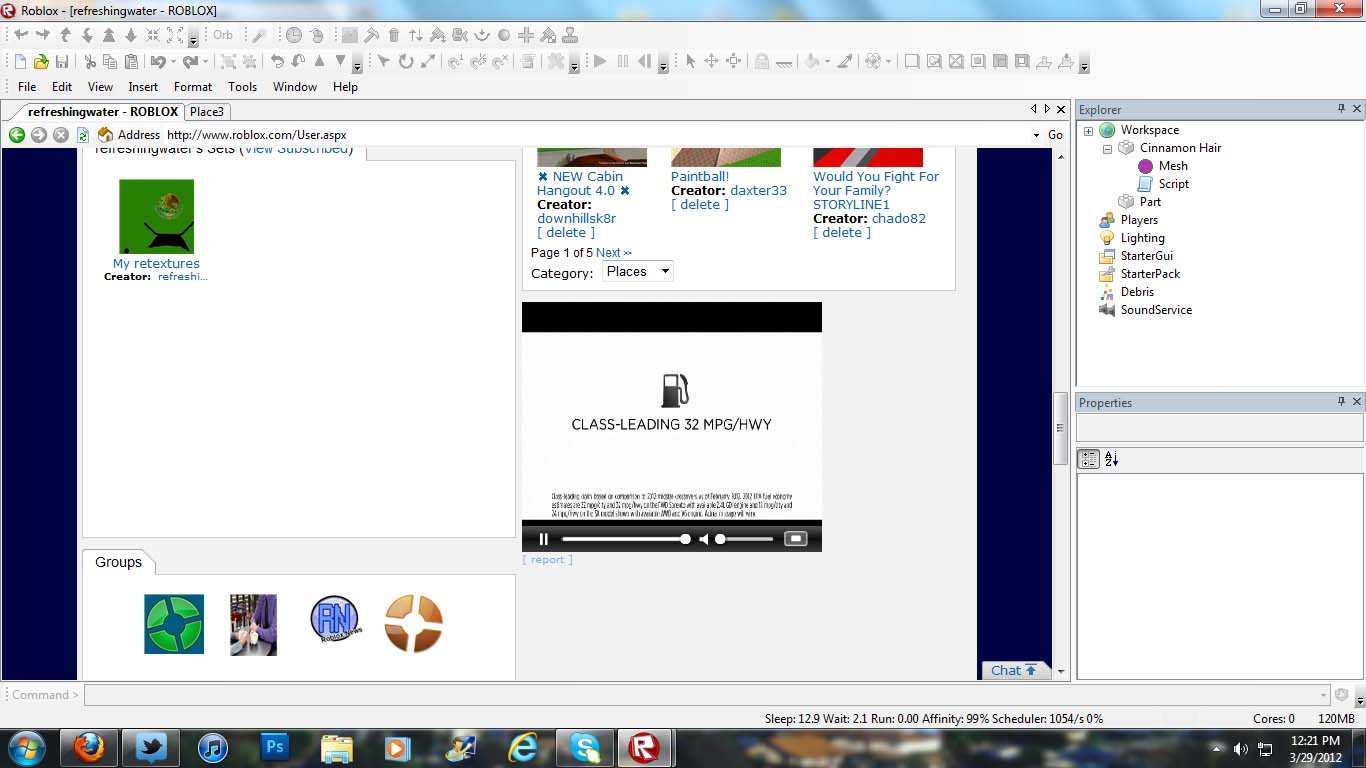Run the game with the Play icon
1366x768 pixels.
(x=600, y=62)
